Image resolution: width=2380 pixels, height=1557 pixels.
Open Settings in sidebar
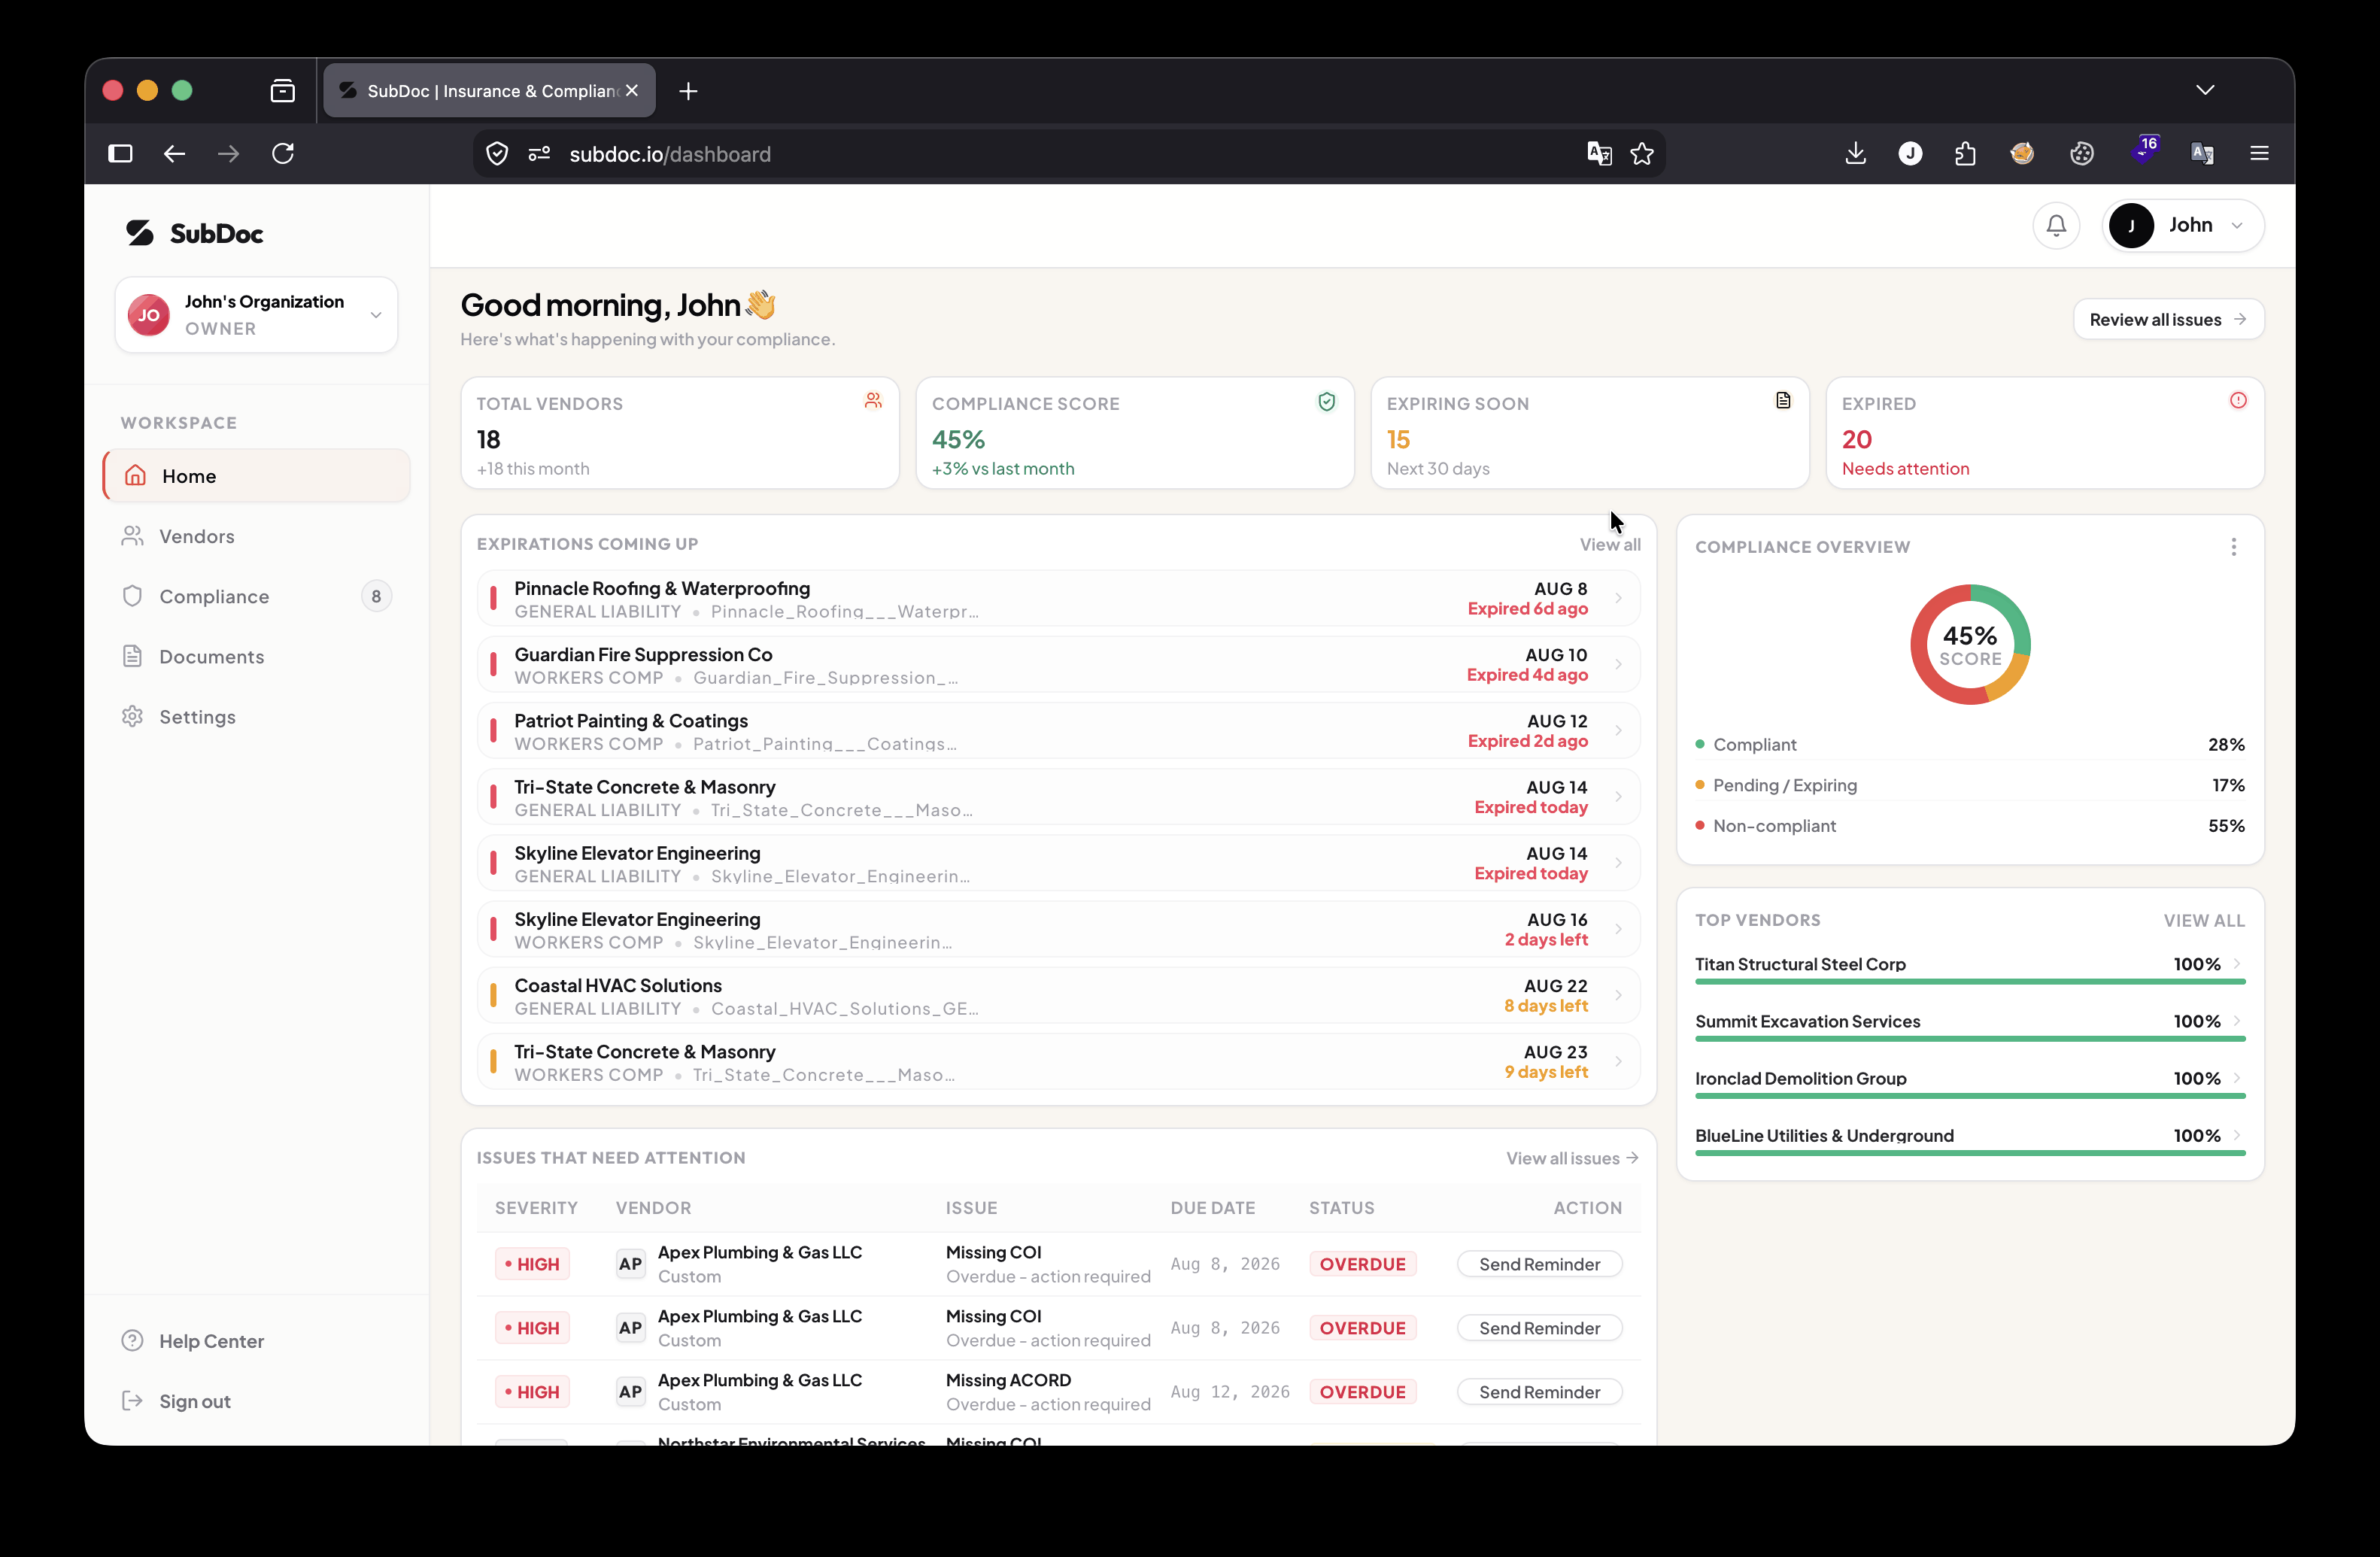click(x=256, y=717)
